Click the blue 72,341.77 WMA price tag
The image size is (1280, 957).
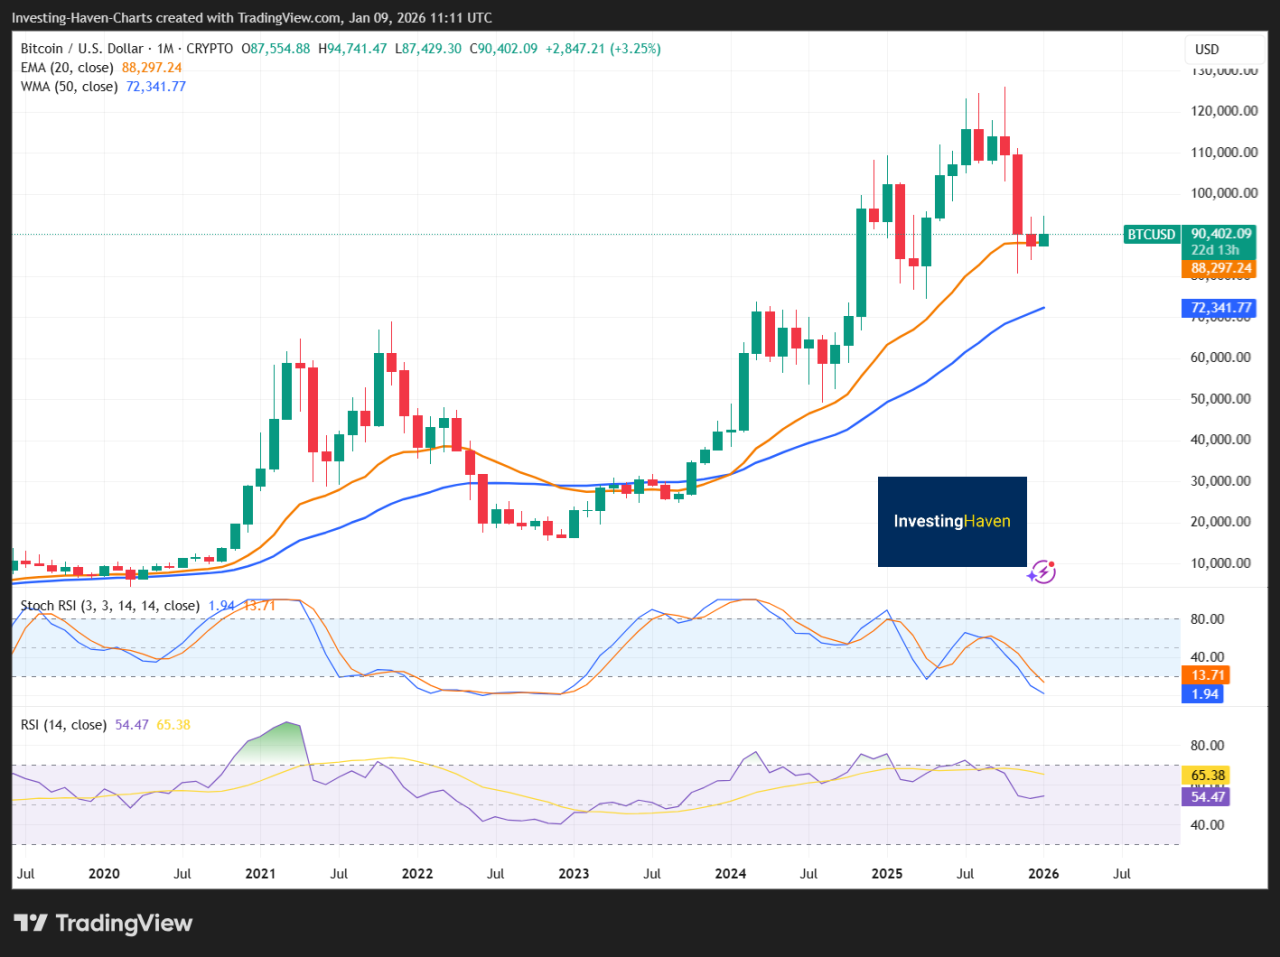coord(1218,308)
